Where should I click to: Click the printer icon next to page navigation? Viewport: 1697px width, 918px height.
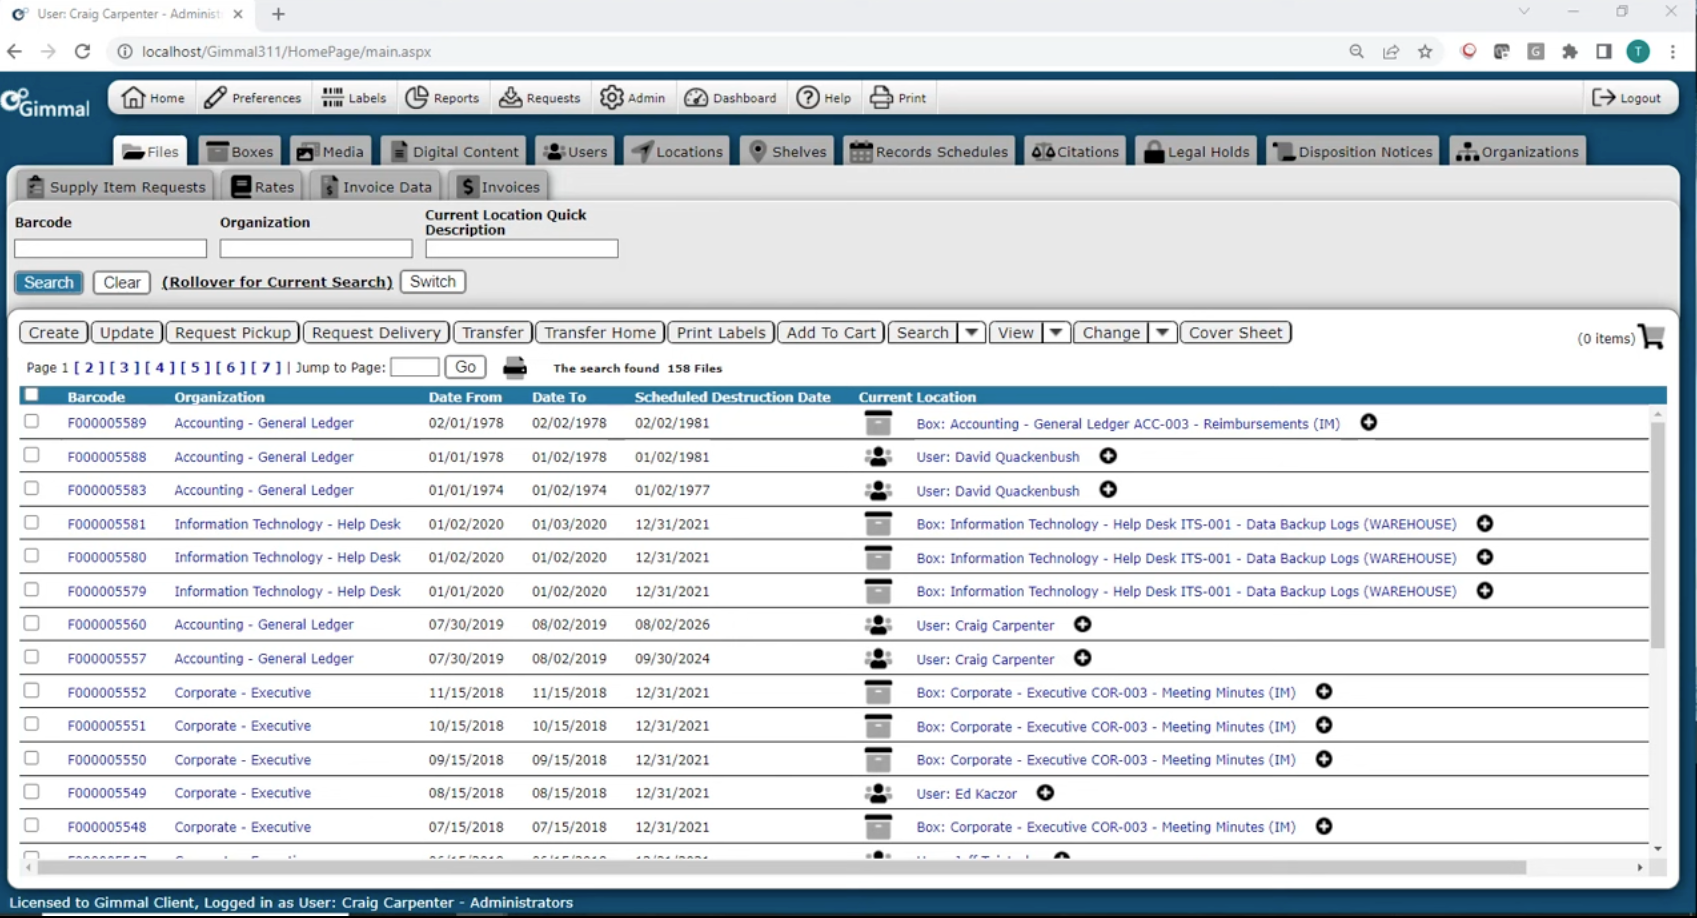(x=515, y=367)
